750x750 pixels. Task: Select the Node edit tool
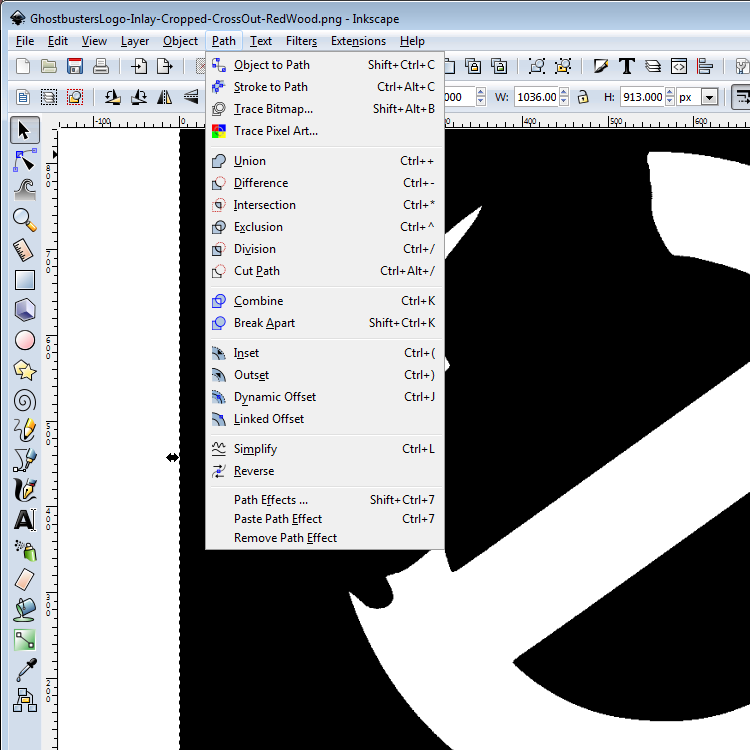pos(24,160)
